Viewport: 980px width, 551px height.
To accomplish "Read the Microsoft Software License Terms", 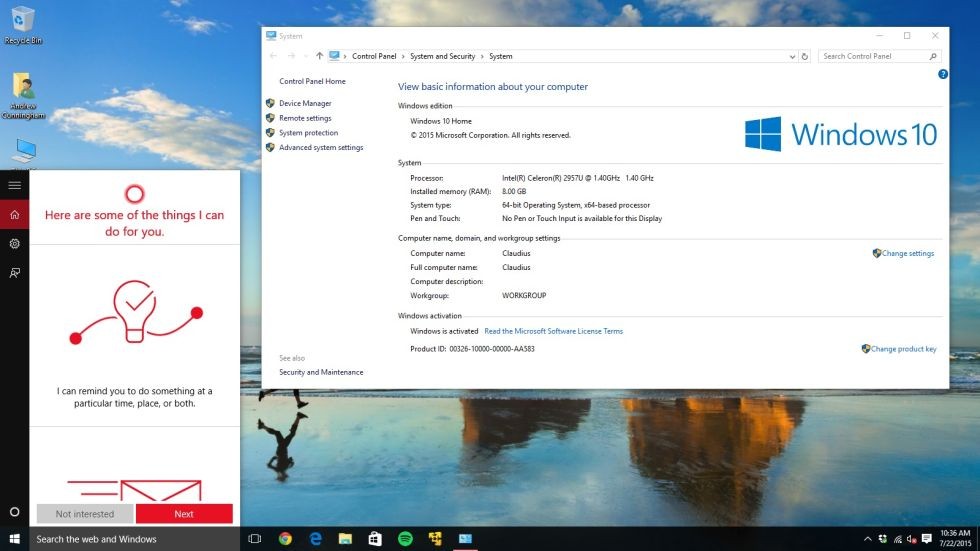I will [x=553, y=331].
